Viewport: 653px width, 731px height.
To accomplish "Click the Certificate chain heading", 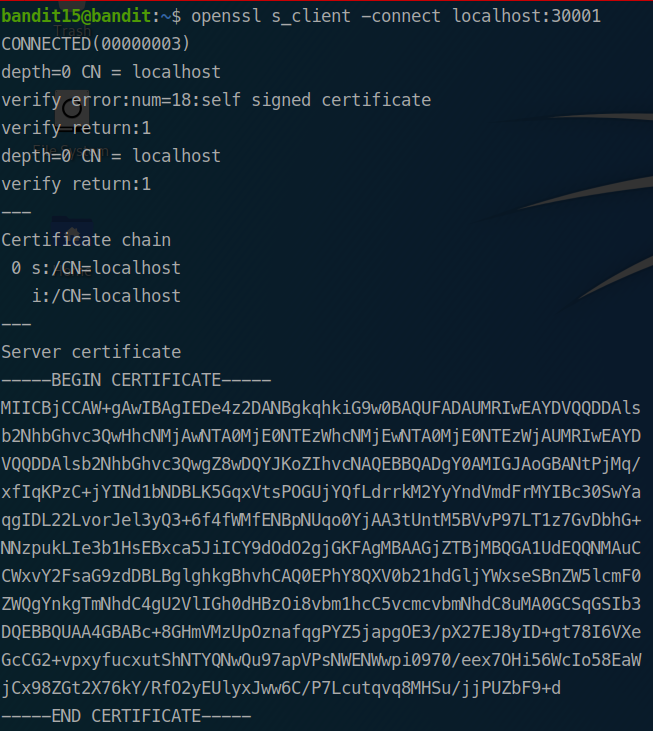I will coord(86,240).
